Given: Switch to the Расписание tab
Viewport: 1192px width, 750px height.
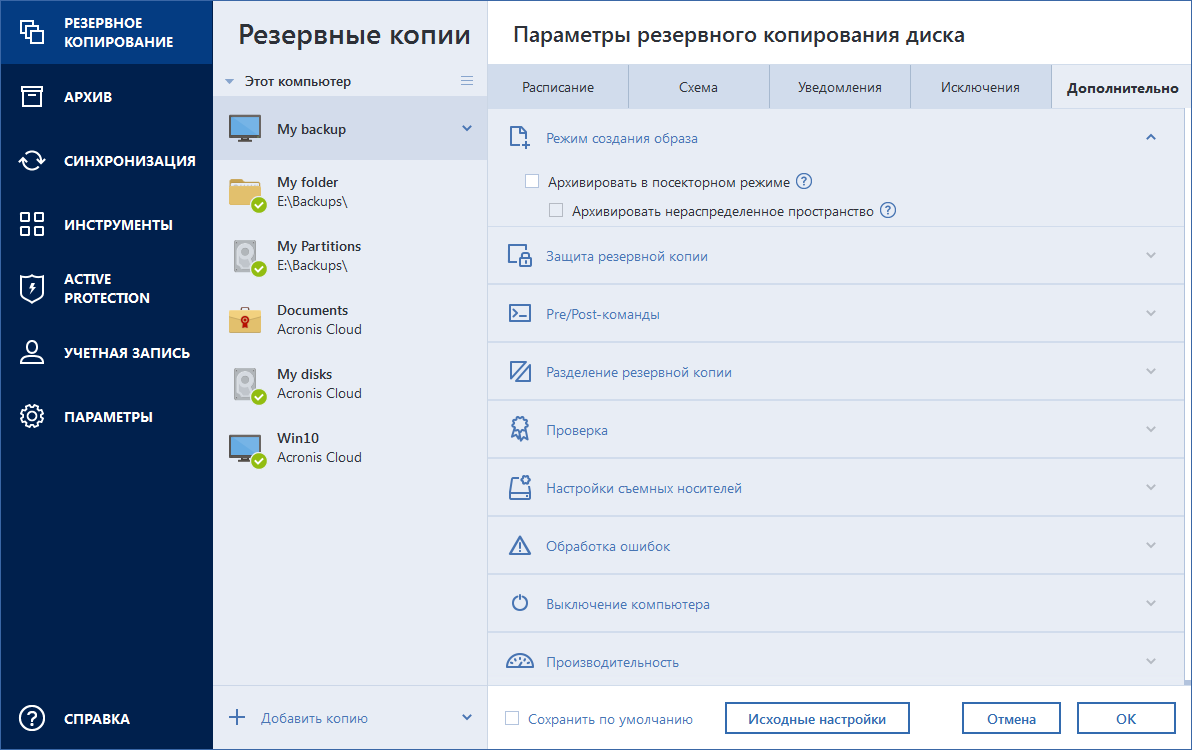Looking at the screenshot, I should point(557,87).
